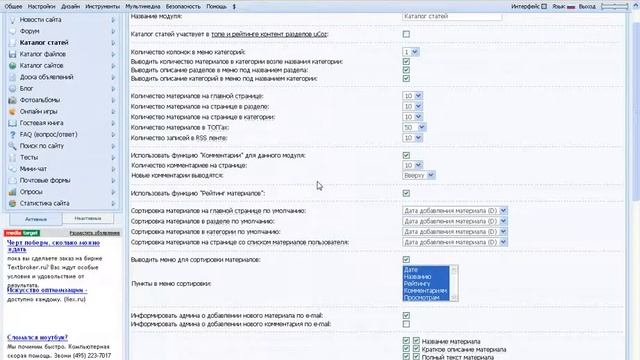640x360 pixels.
Task: Click the slider in top right corner
Action: tap(615, 7)
